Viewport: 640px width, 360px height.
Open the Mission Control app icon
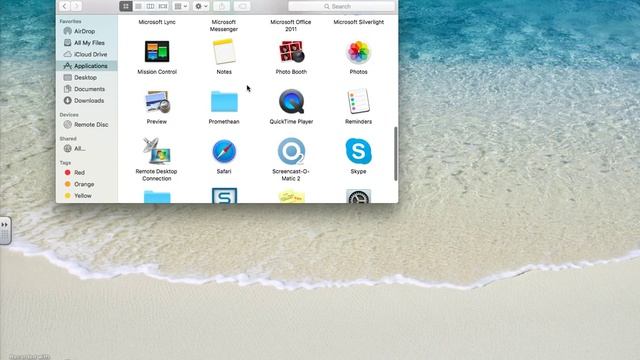pos(157,51)
